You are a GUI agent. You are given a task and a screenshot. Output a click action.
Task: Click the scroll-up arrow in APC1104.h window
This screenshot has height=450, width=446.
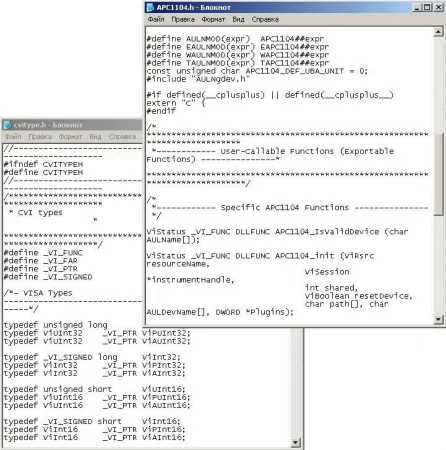438,32
